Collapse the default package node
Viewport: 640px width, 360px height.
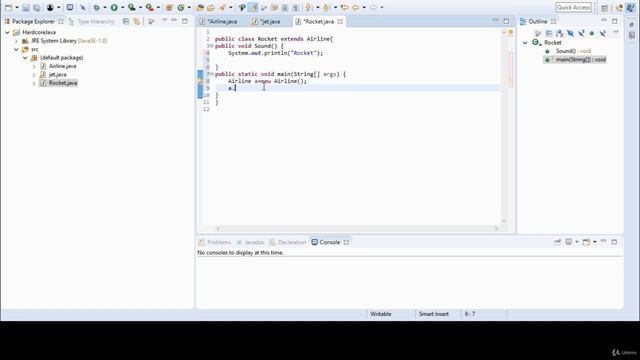point(25,58)
